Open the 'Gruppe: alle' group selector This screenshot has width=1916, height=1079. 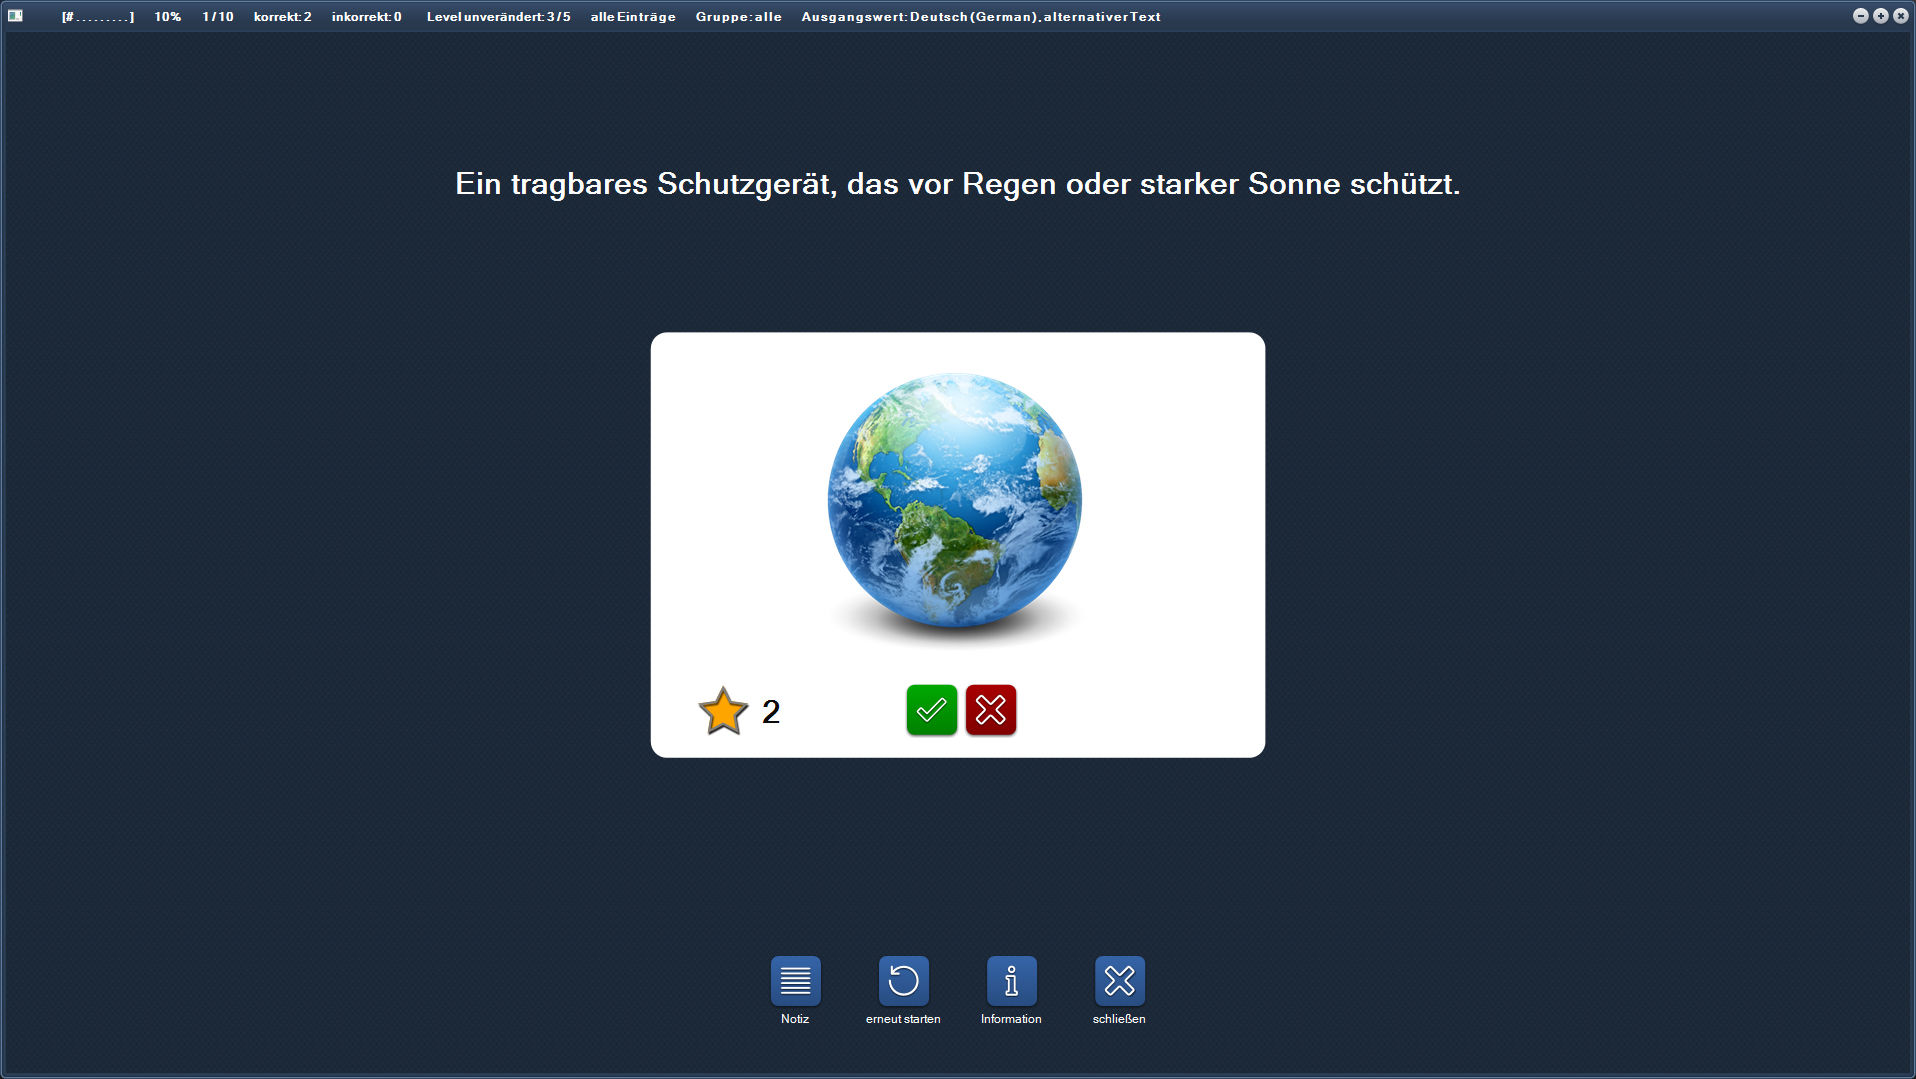click(x=737, y=16)
